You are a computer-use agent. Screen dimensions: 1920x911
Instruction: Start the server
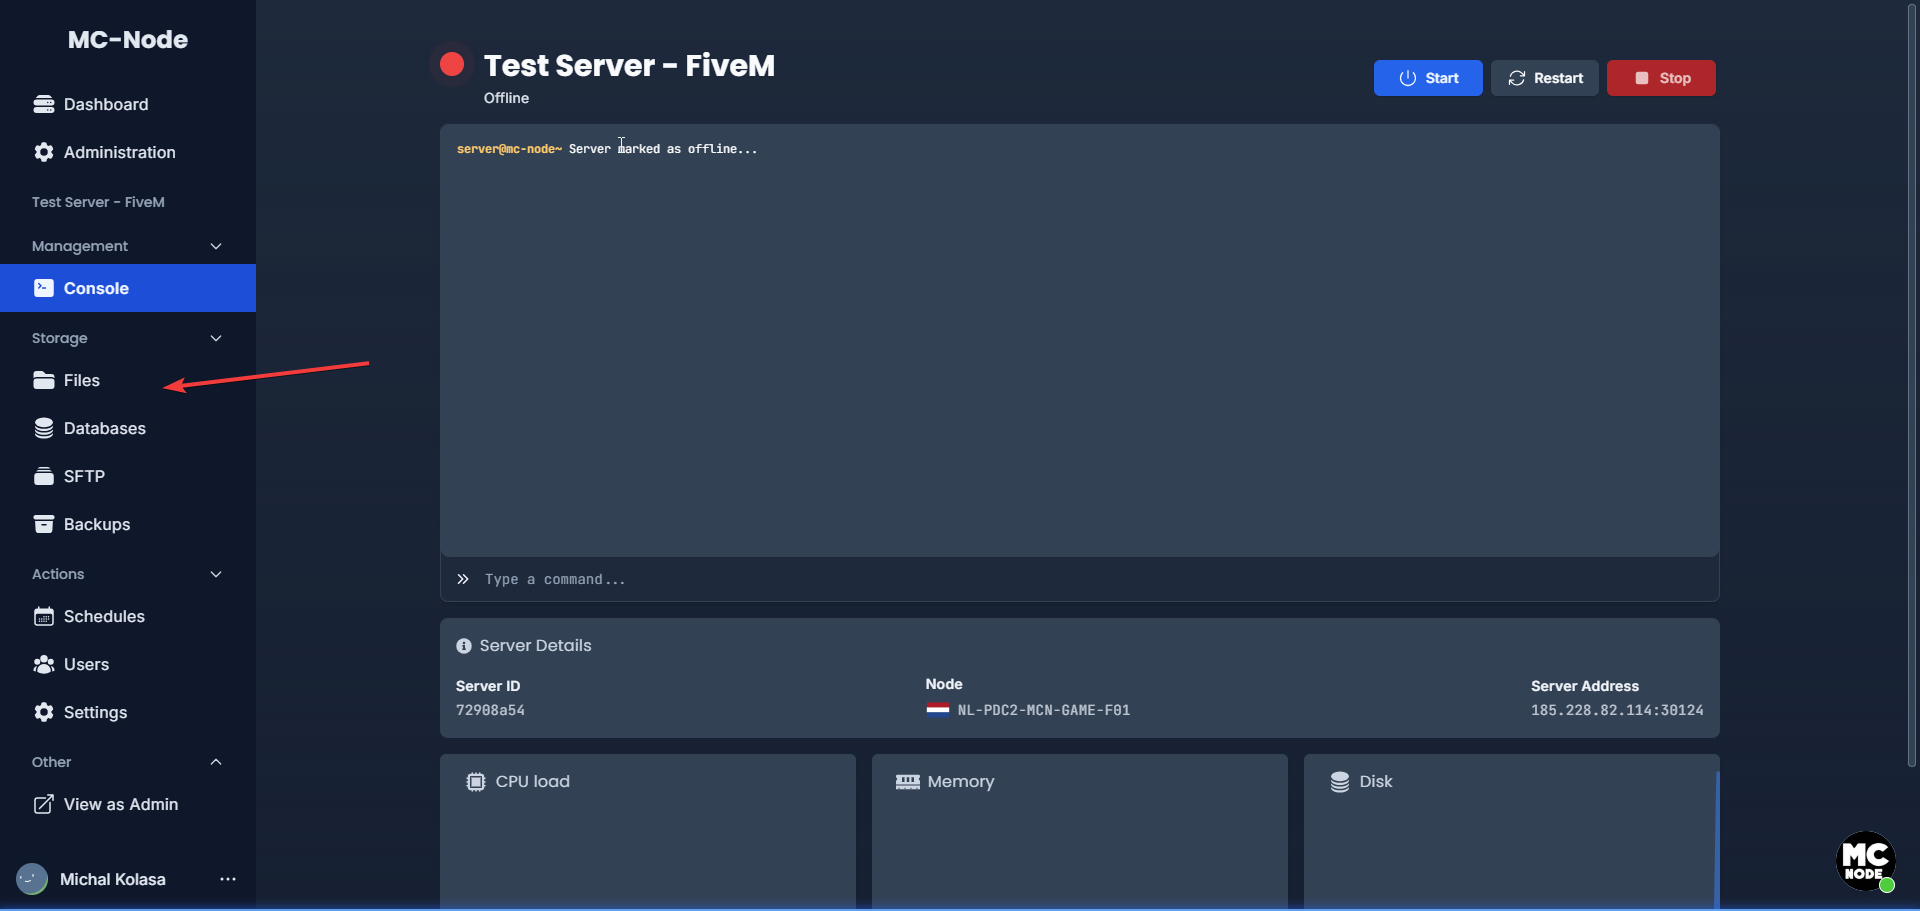1428,78
